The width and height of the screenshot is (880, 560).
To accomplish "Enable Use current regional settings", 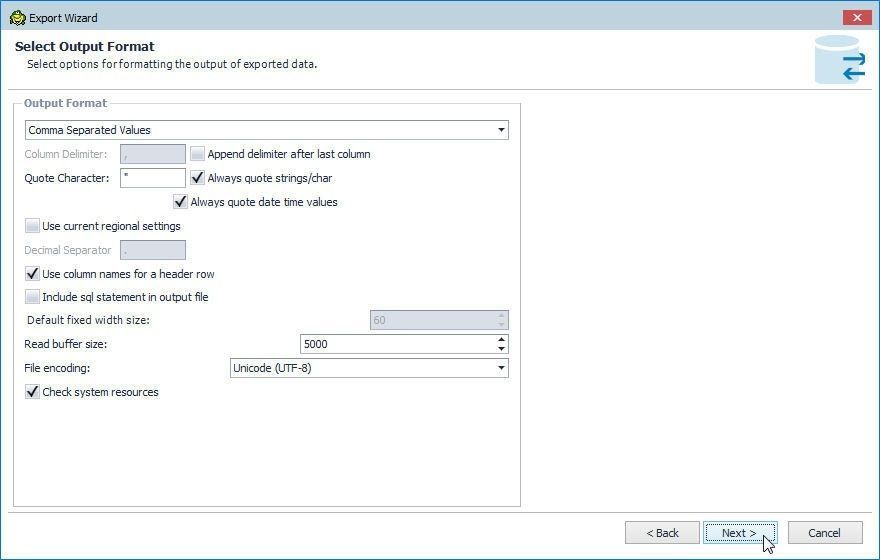I will coord(33,226).
